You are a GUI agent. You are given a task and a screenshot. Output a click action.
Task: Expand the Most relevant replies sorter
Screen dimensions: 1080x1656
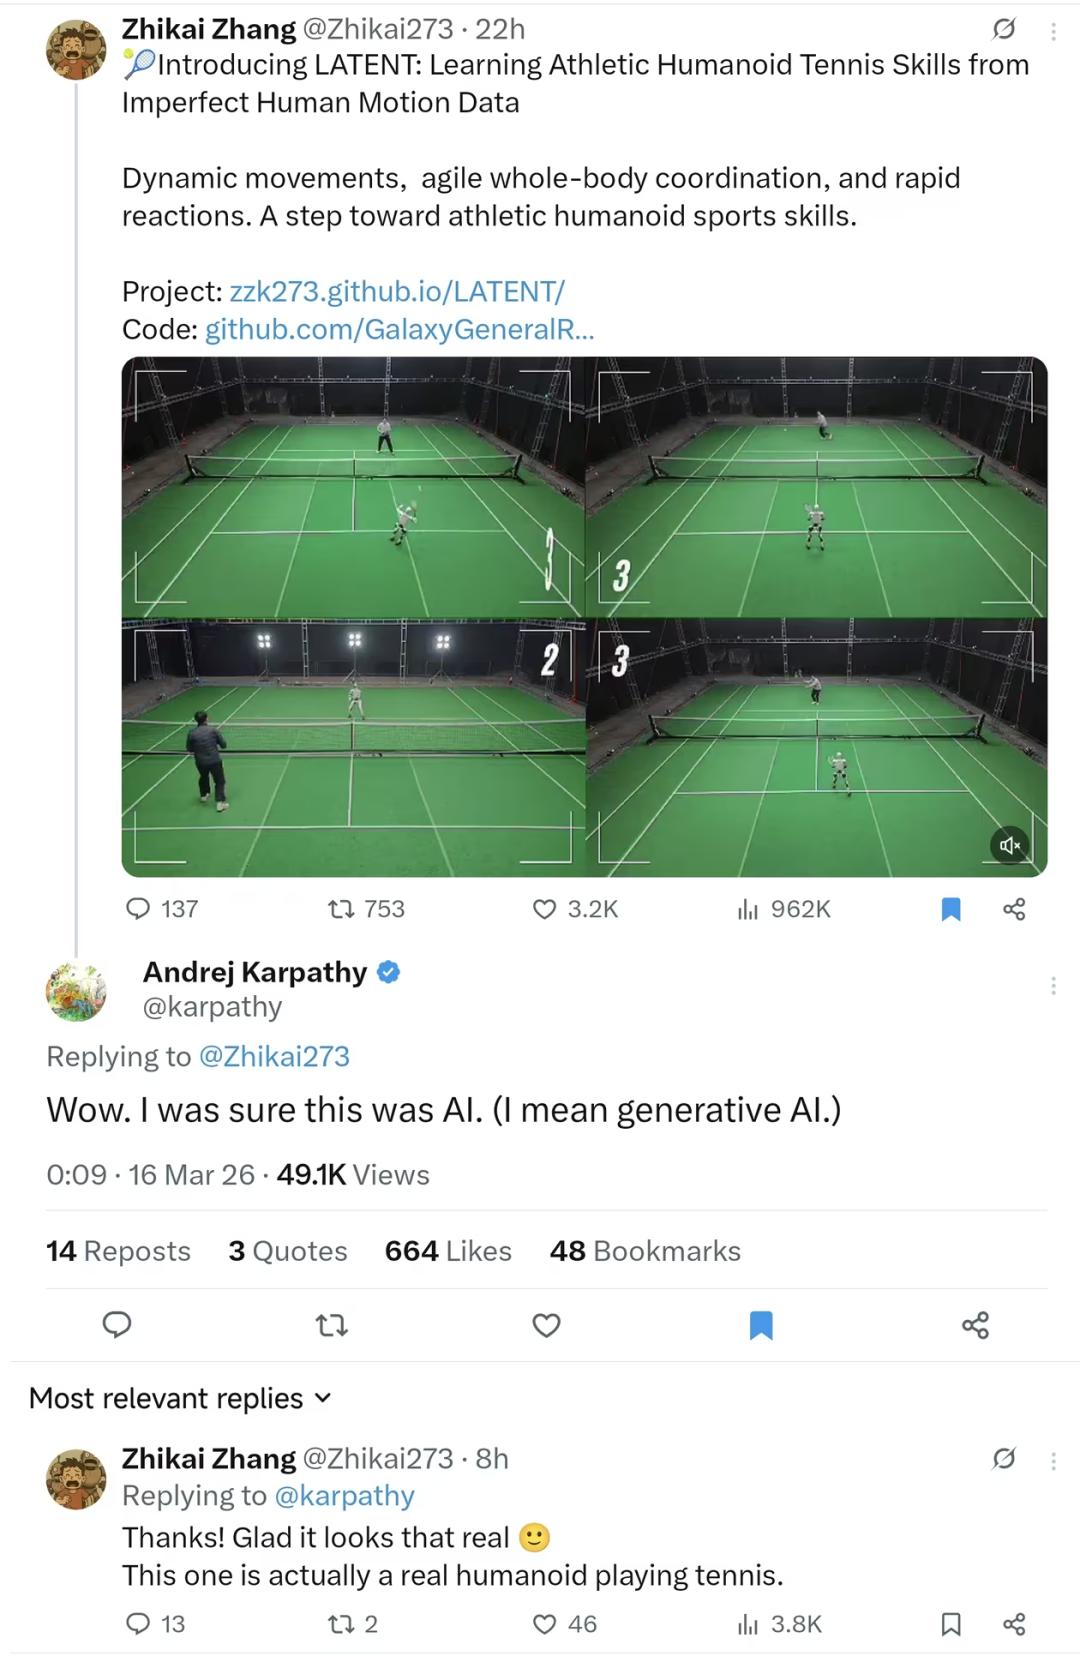(180, 1398)
